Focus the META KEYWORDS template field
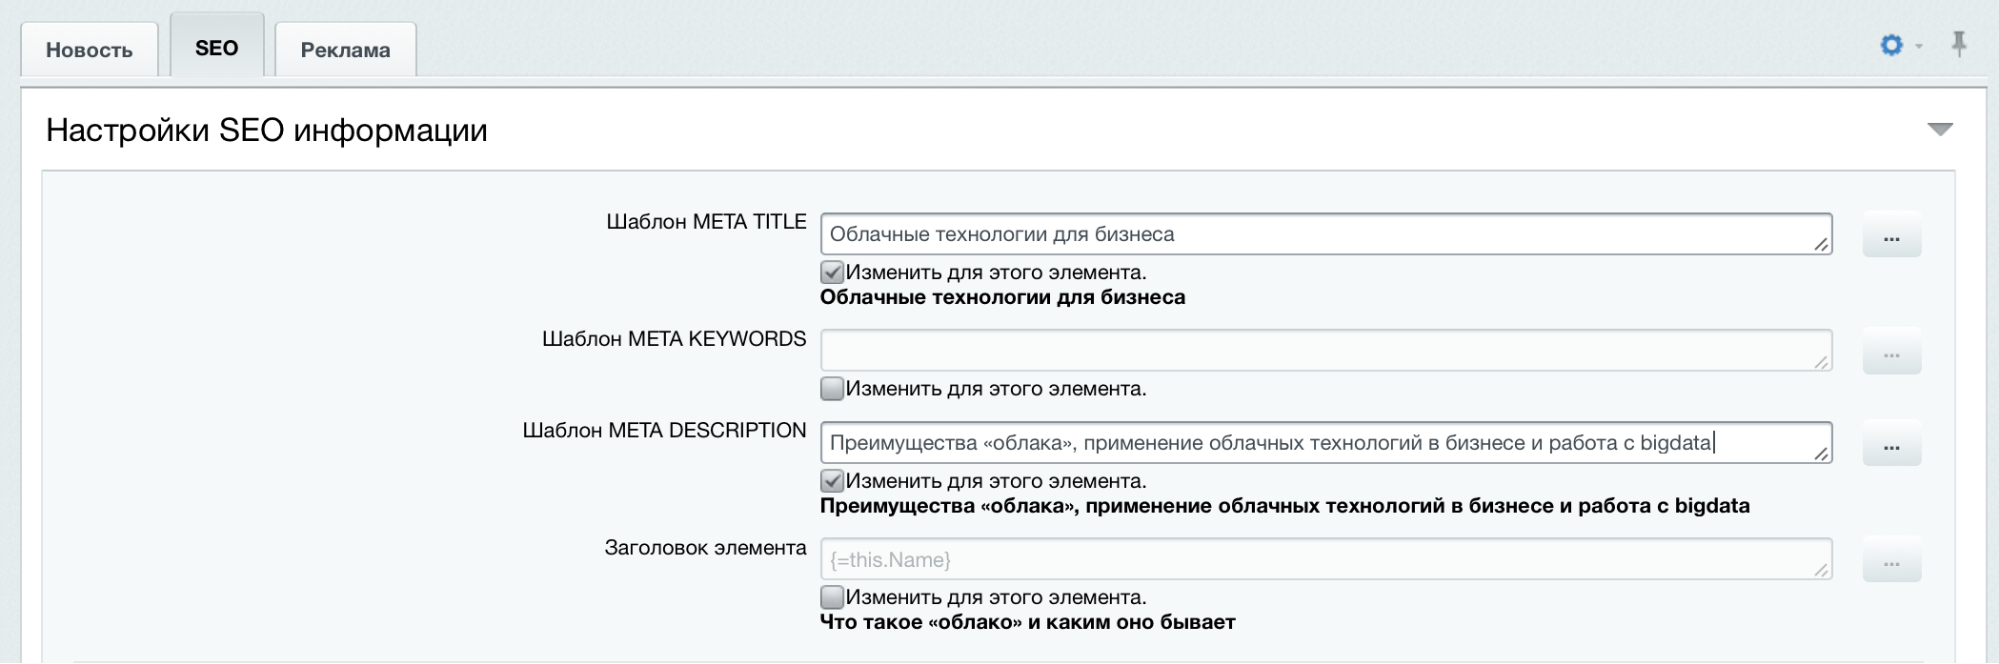 (x=1326, y=350)
